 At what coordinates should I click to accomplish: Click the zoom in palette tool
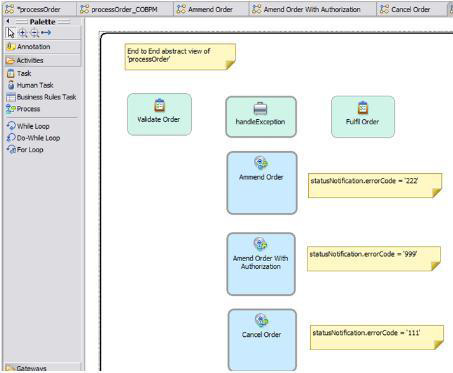(23, 33)
